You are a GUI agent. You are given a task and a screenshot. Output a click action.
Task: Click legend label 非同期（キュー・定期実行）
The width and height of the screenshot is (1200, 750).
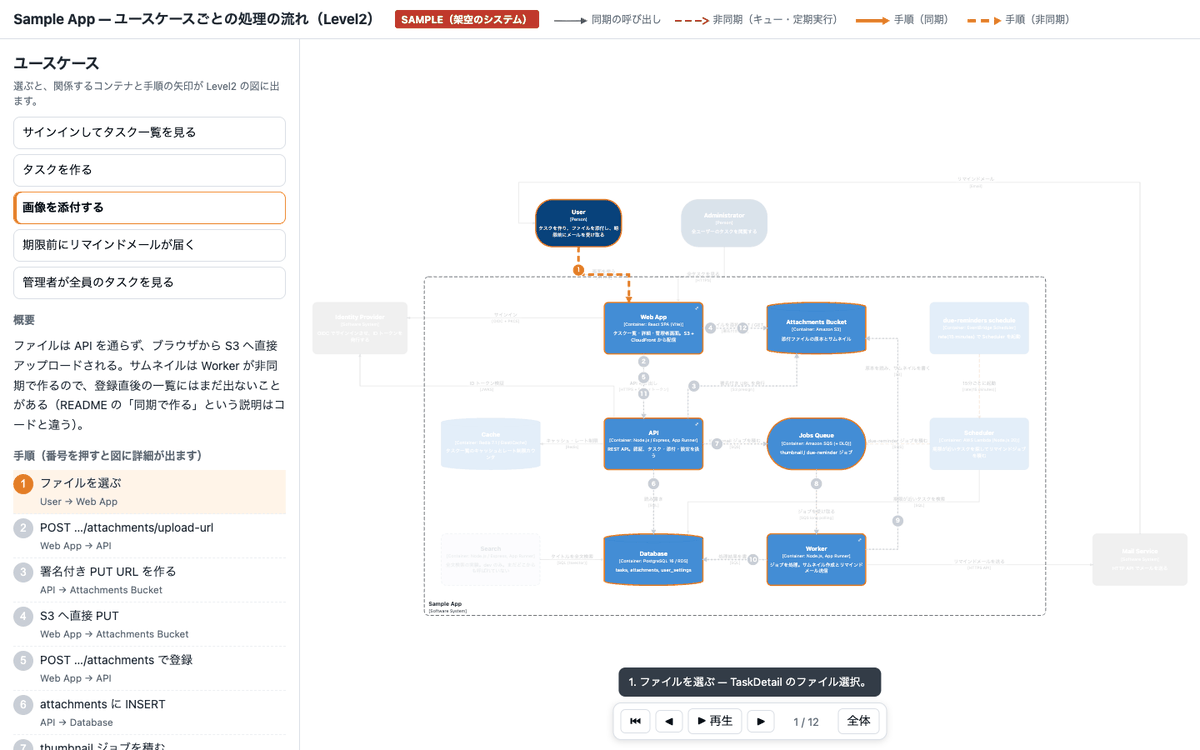[x=775, y=20]
